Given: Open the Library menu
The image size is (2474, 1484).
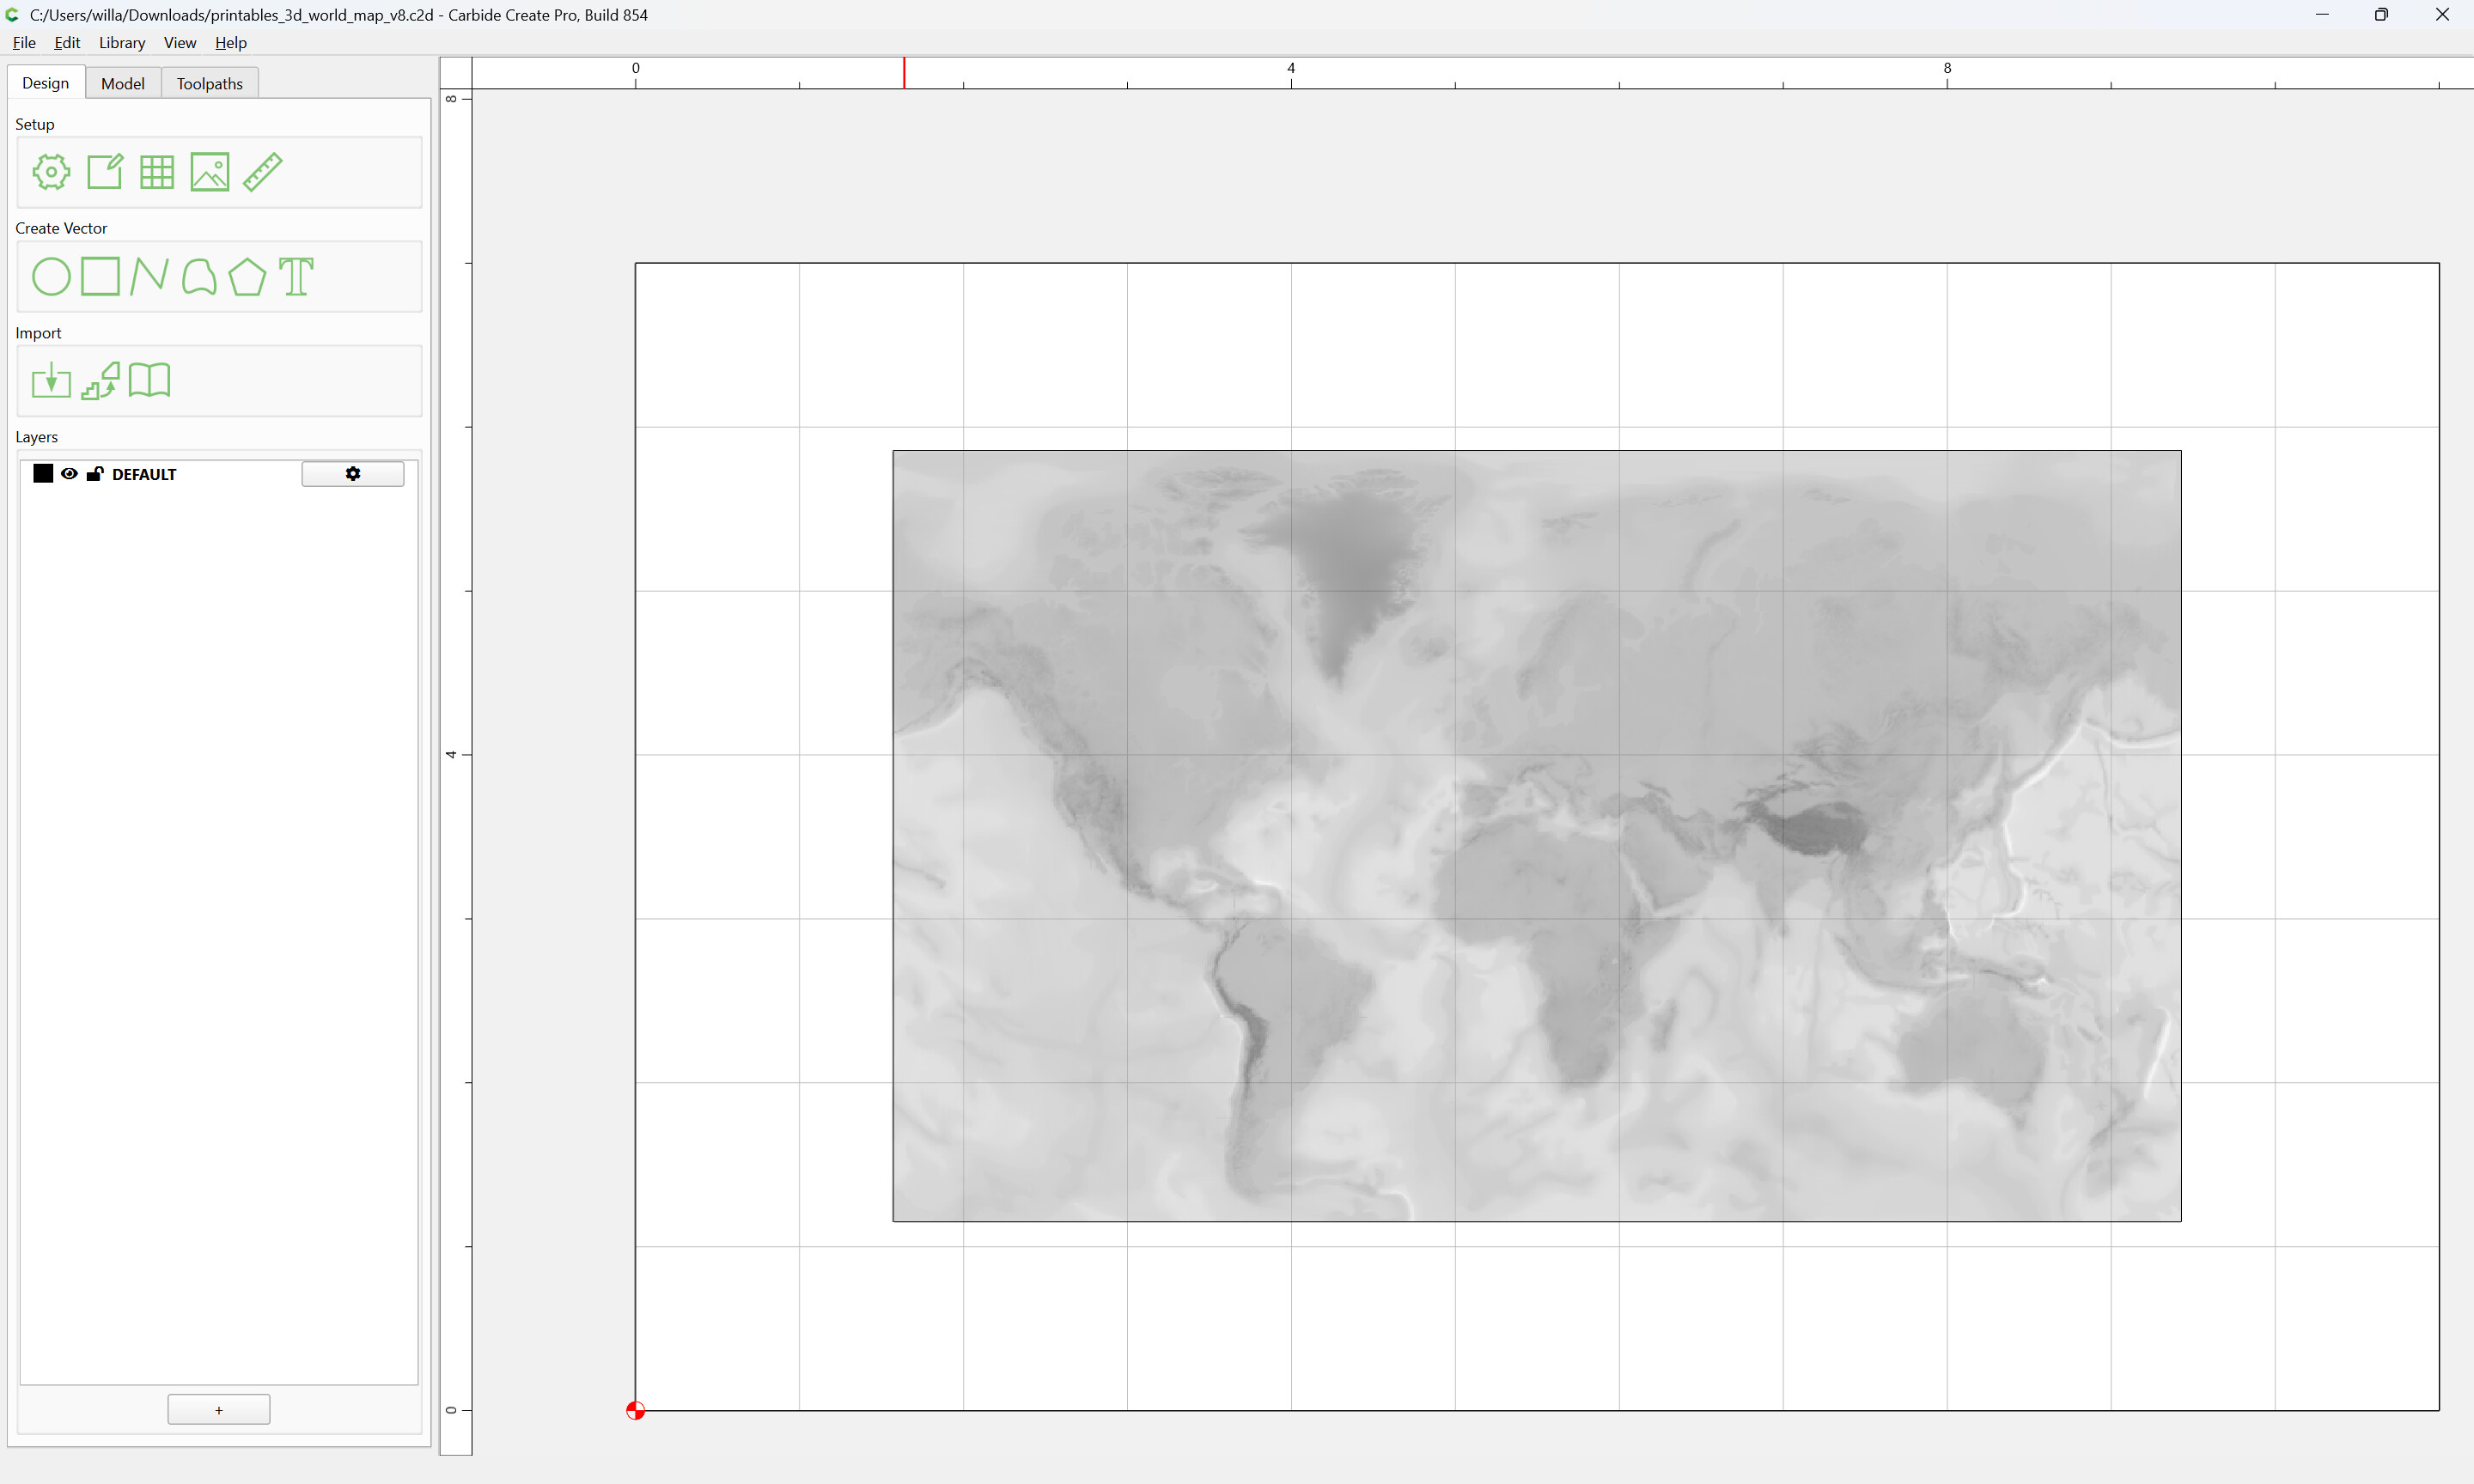Looking at the screenshot, I should pos(122,43).
